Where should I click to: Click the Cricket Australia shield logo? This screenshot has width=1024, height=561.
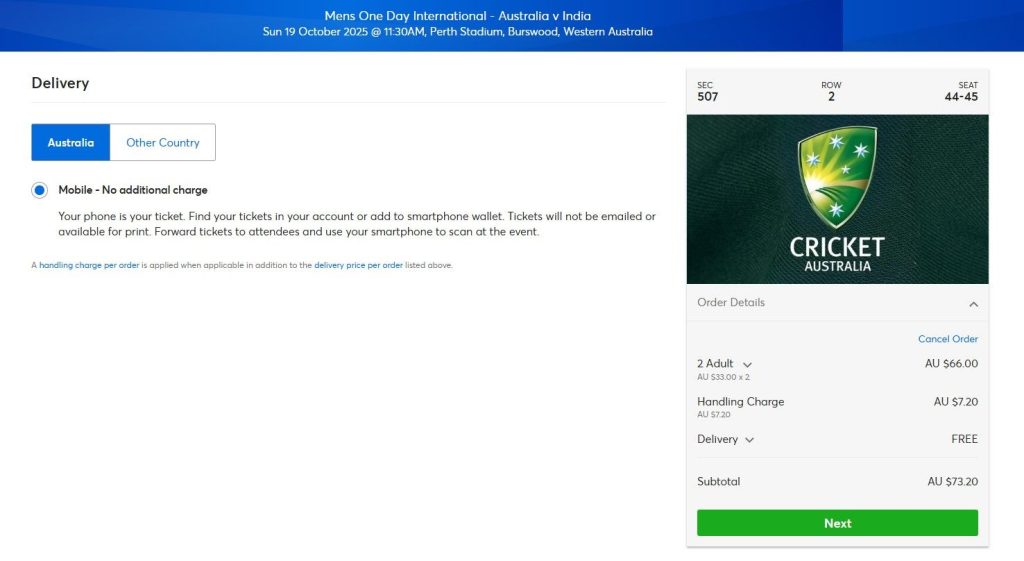coord(837,177)
